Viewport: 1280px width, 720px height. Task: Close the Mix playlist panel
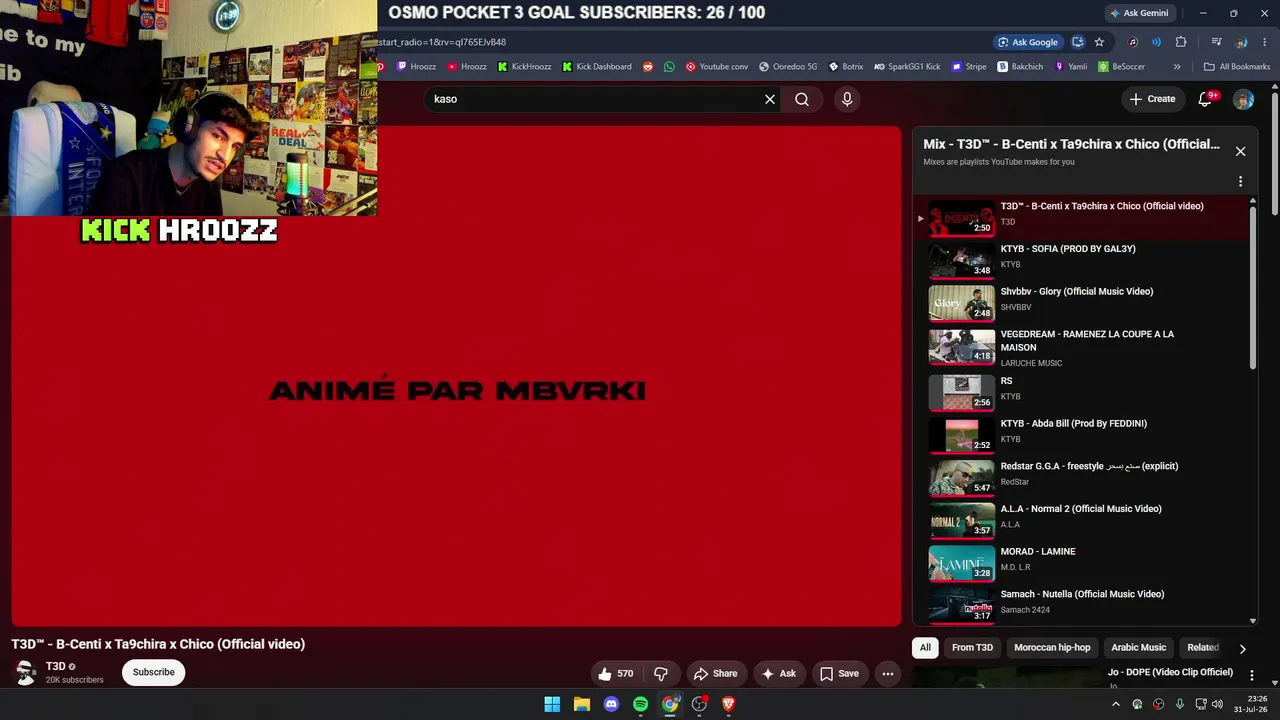(1240, 151)
